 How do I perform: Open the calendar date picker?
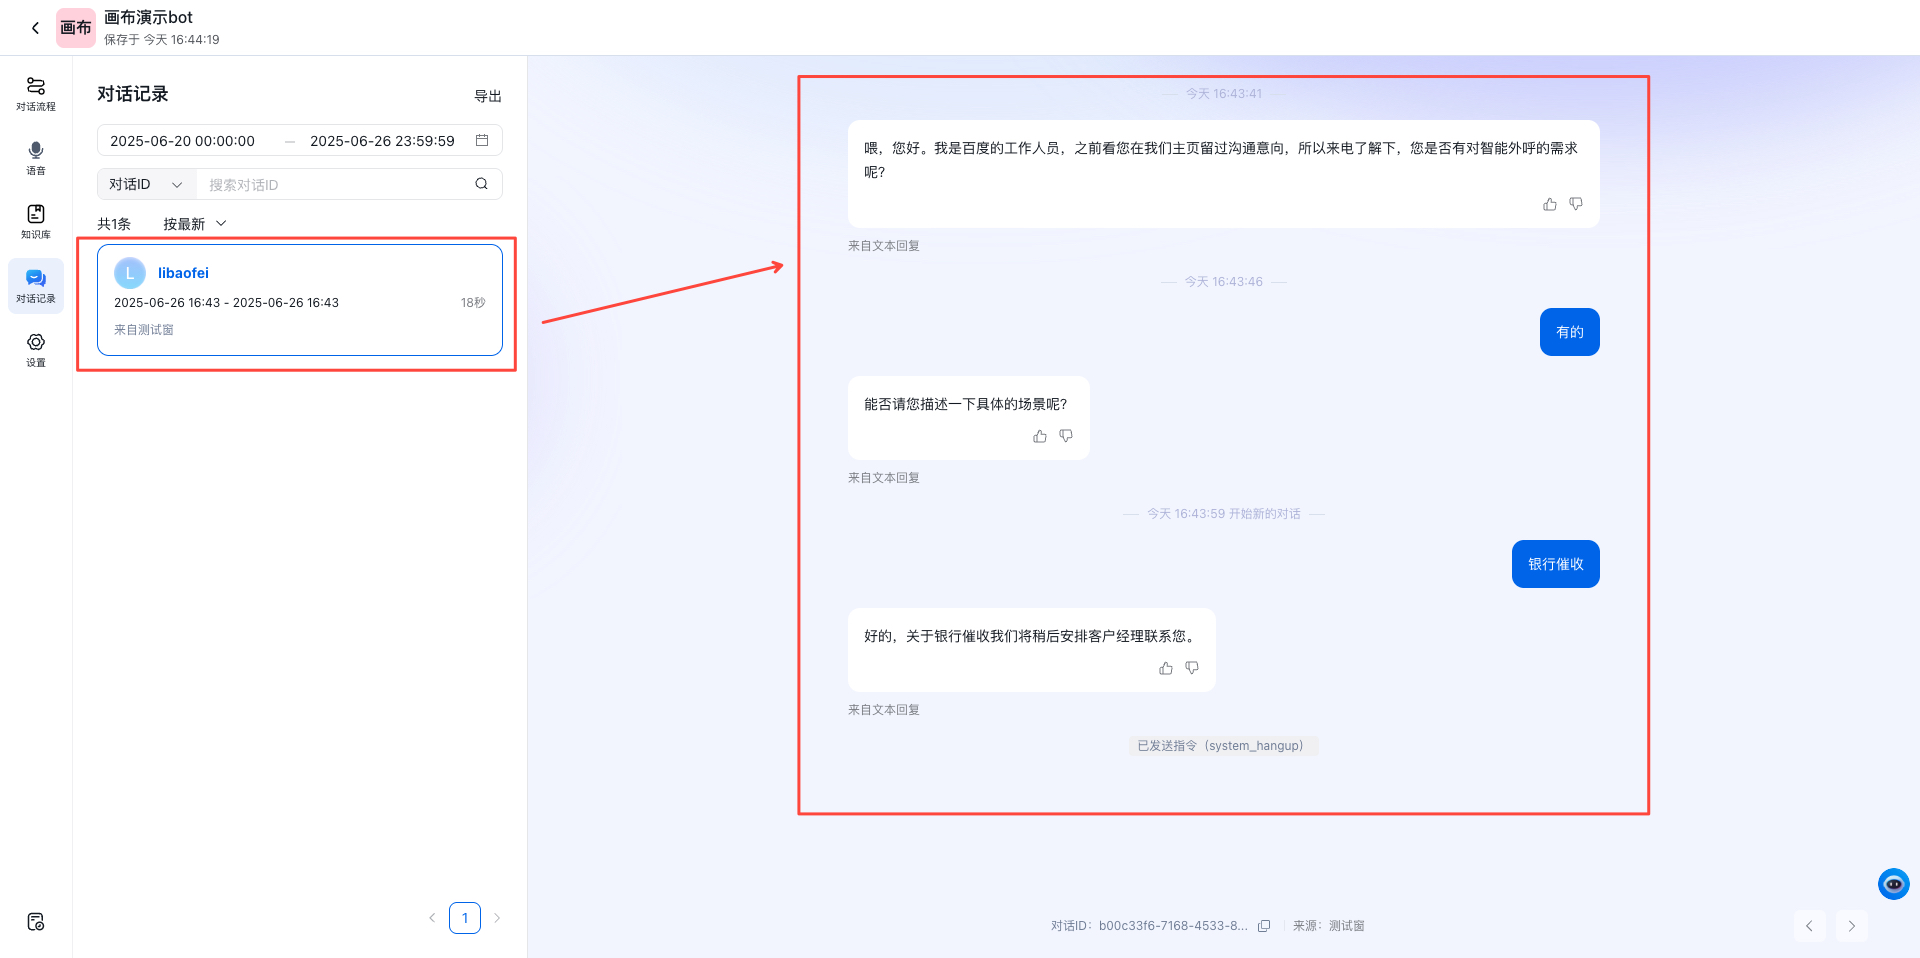click(482, 140)
